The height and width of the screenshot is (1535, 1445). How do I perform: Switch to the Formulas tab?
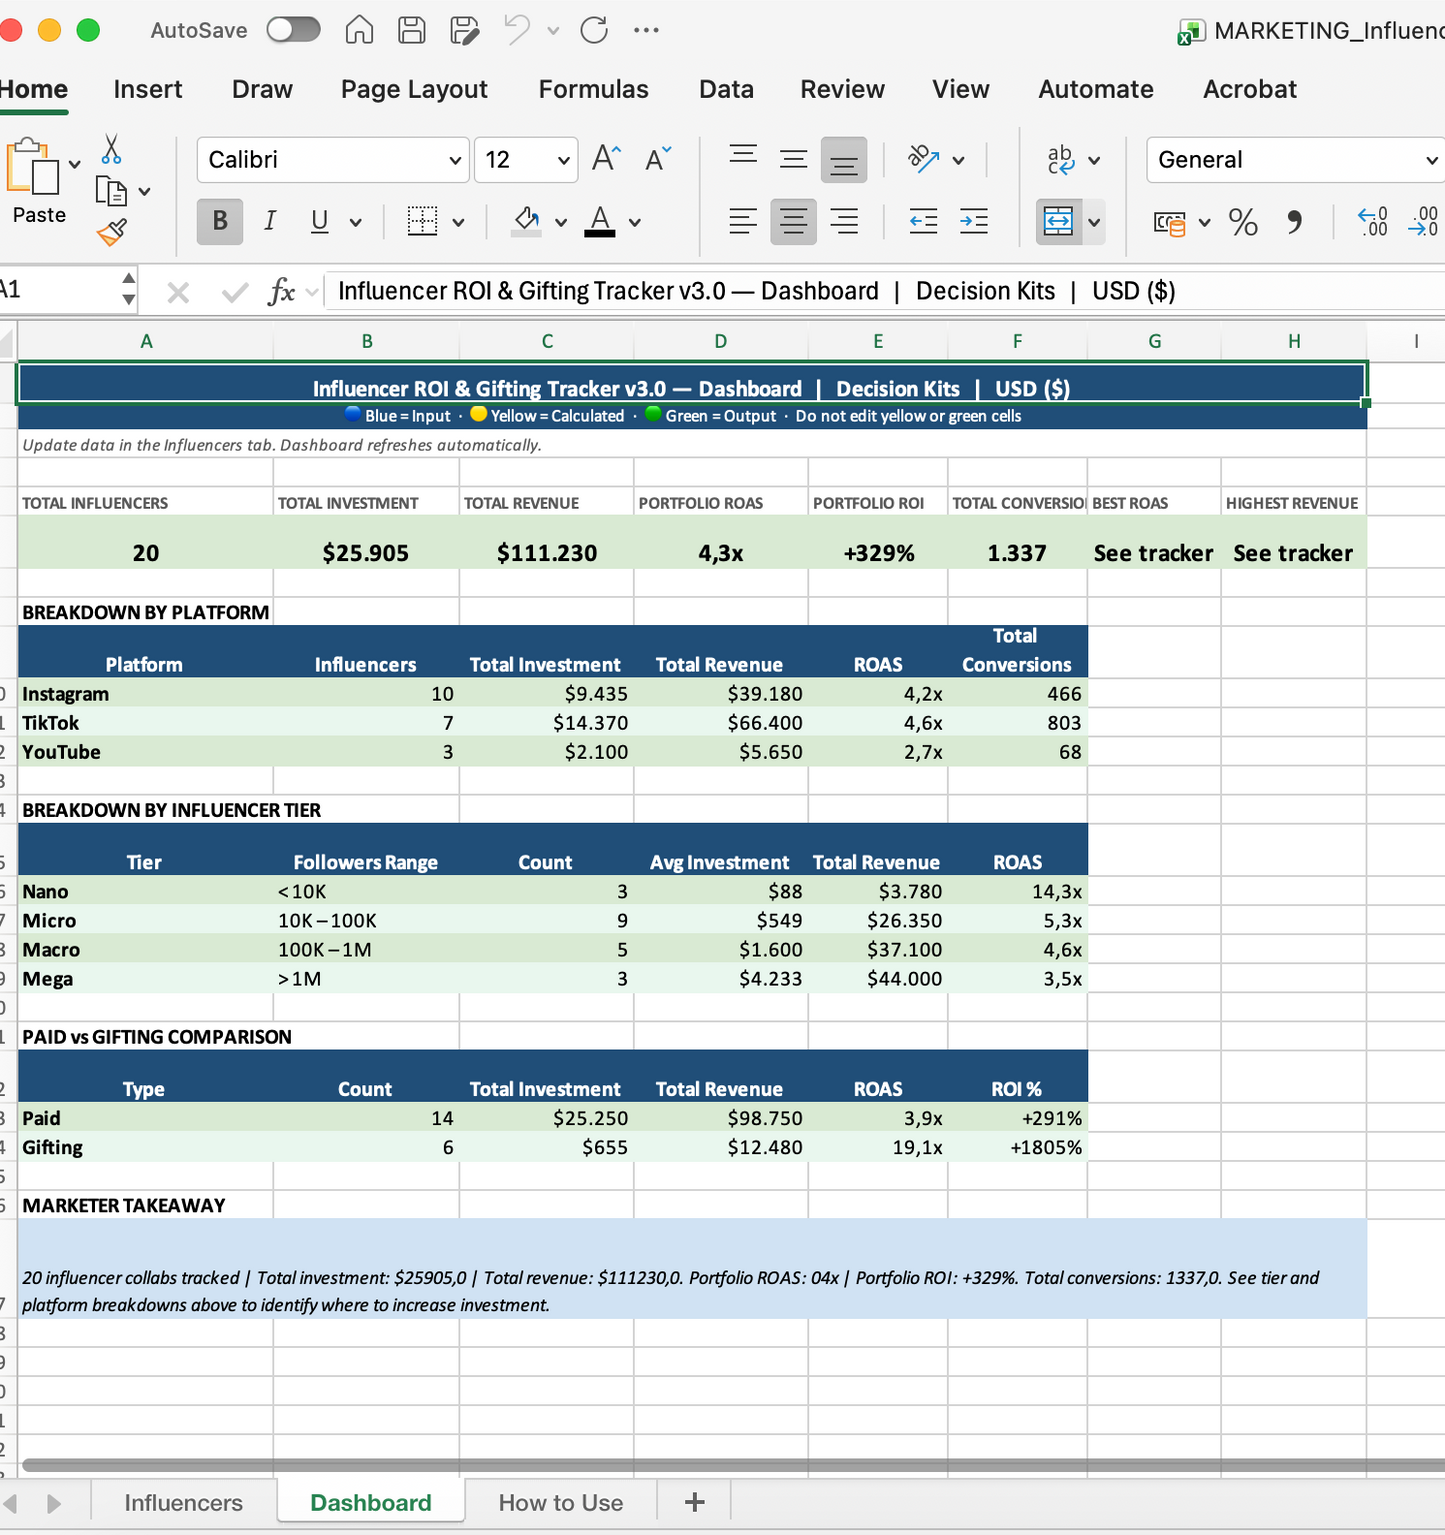click(593, 89)
